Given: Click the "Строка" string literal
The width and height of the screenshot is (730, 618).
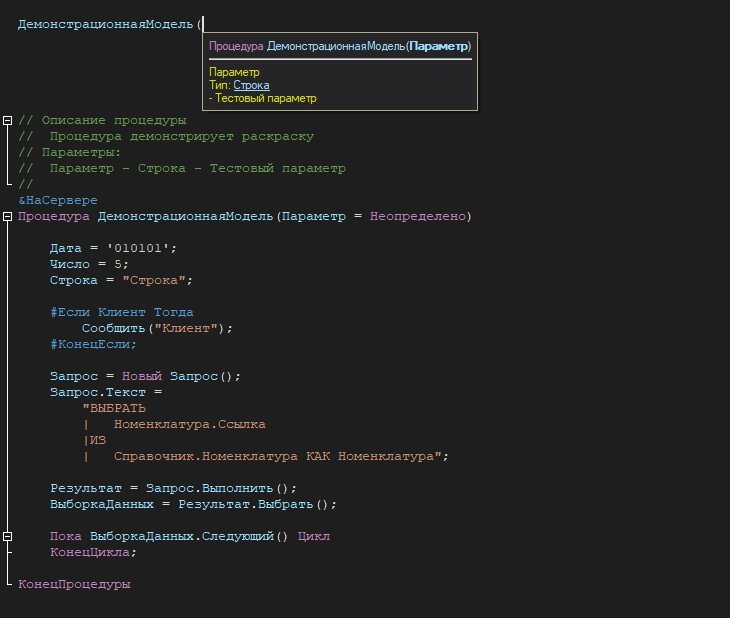Looking at the screenshot, I should pyautogui.click(x=154, y=280).
